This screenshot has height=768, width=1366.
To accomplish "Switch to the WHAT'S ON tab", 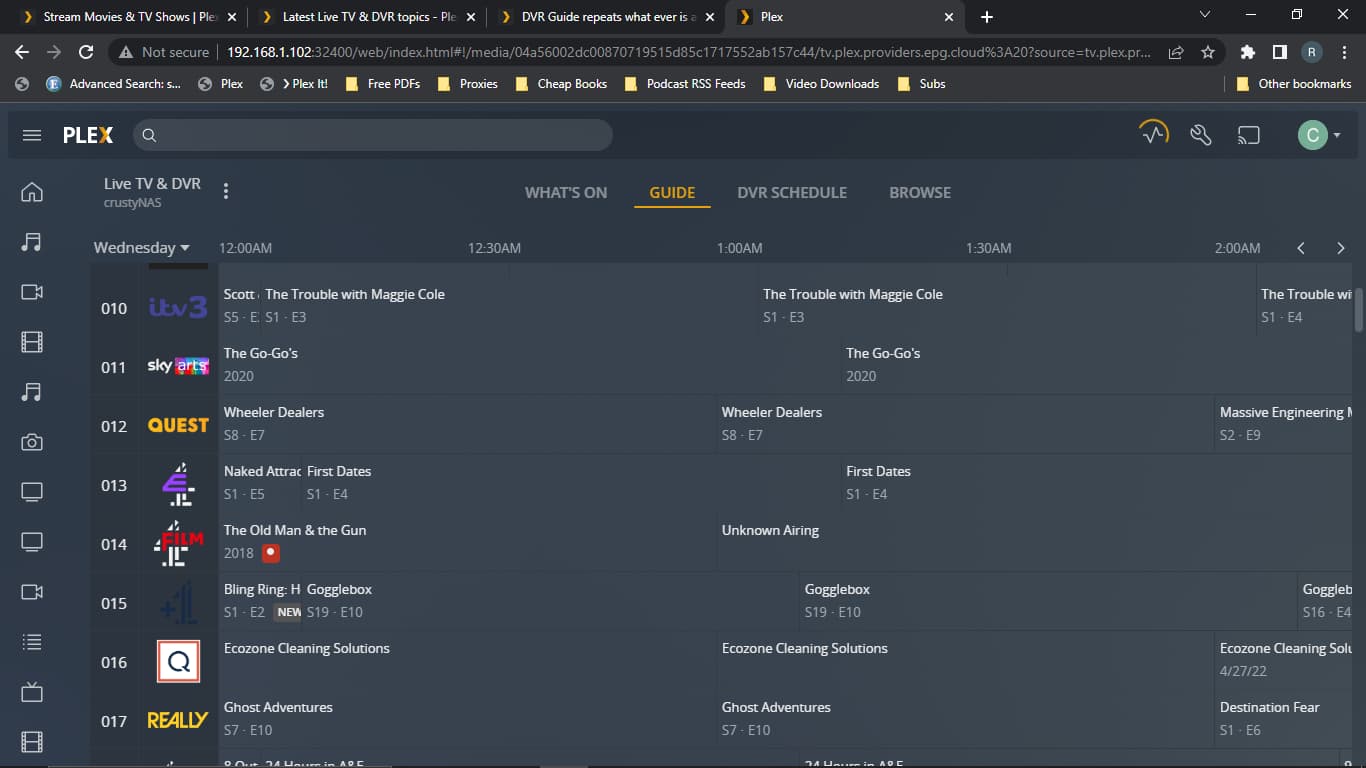I will pyautogui.click(x=566, y=192).
